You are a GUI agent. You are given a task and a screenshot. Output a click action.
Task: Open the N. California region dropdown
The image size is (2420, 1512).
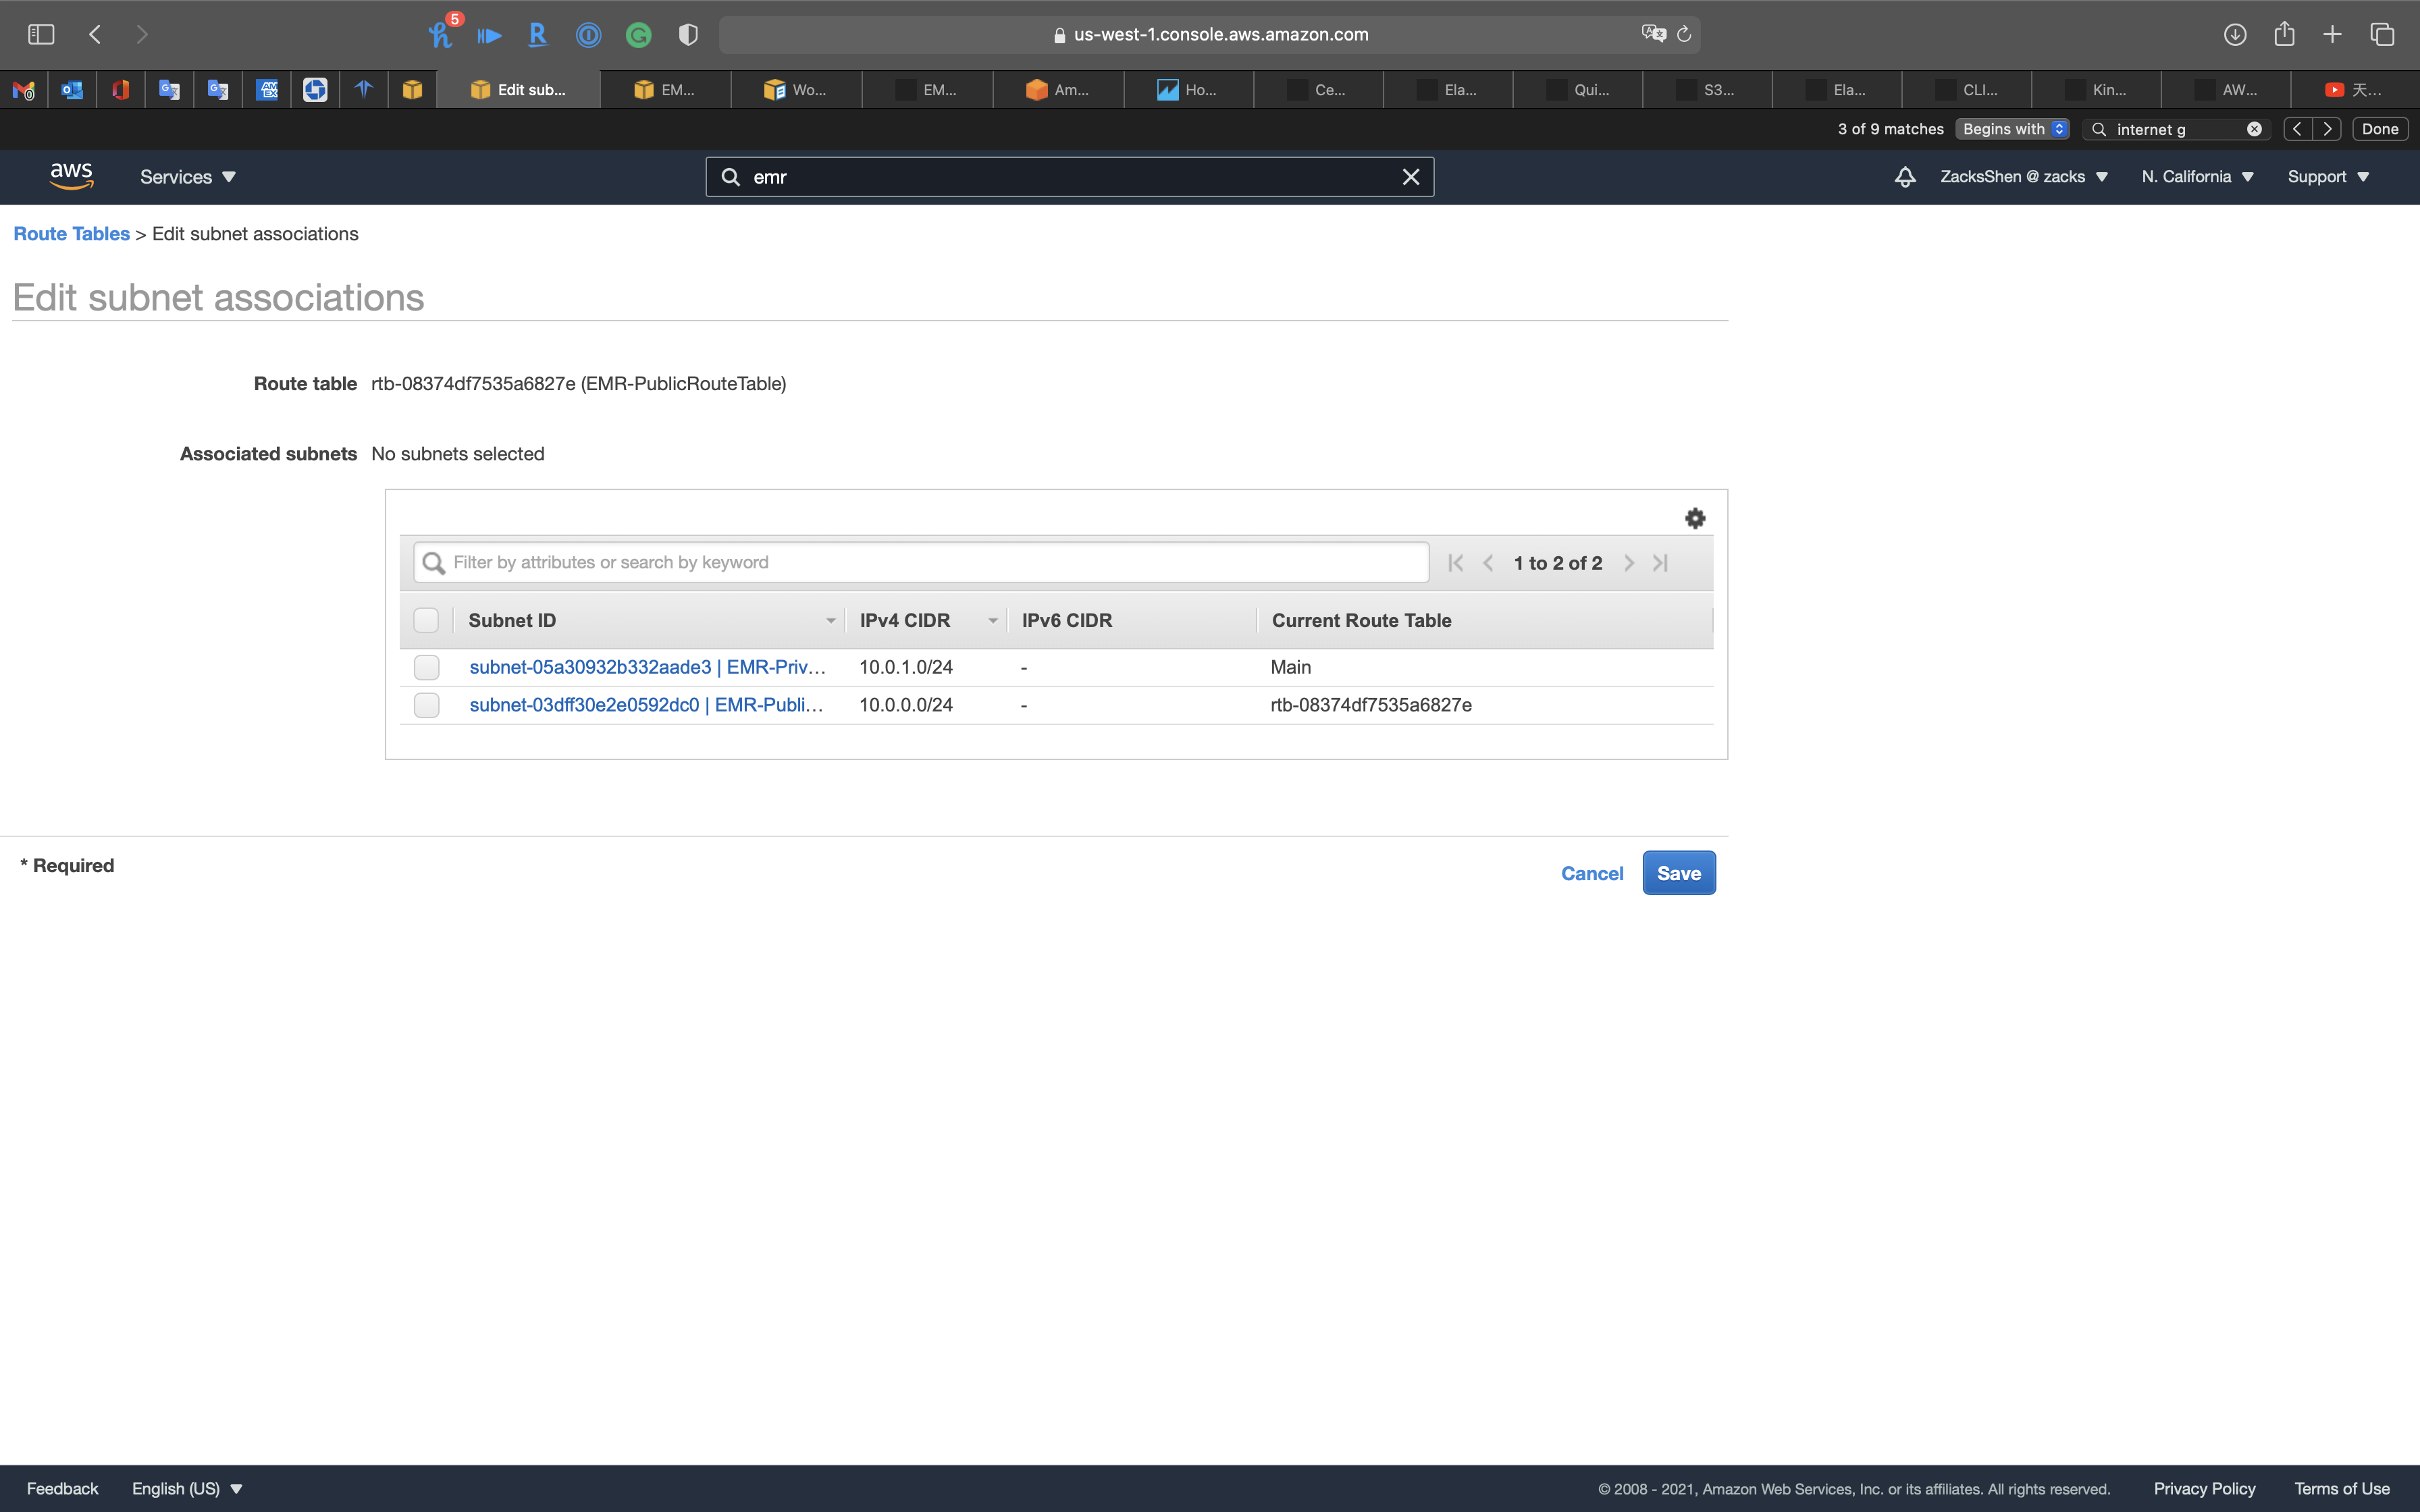tap(2197, 177)
